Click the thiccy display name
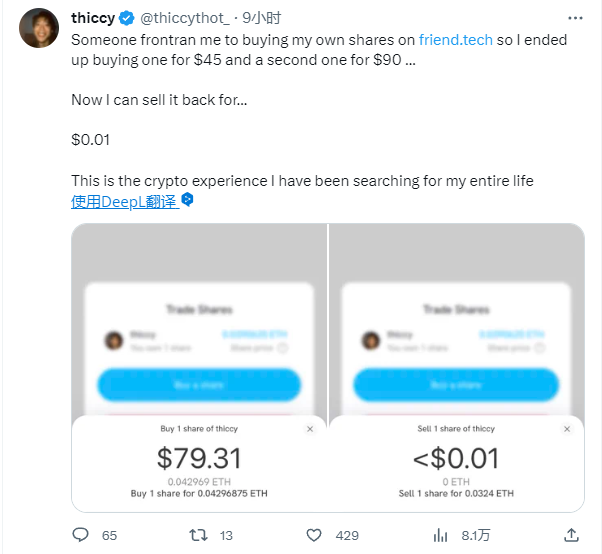The width and height of the screenshot is (602, 554). coord(92,18)
